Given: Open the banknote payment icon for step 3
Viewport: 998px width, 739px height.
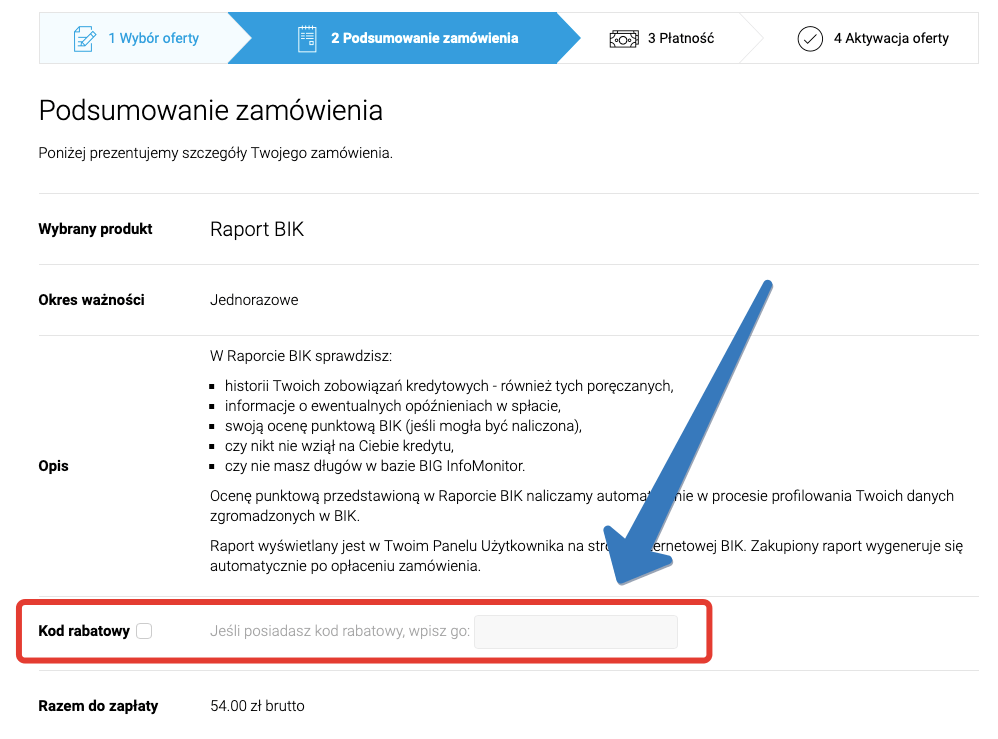Looking at the screenshot, I should pos(624,37).
